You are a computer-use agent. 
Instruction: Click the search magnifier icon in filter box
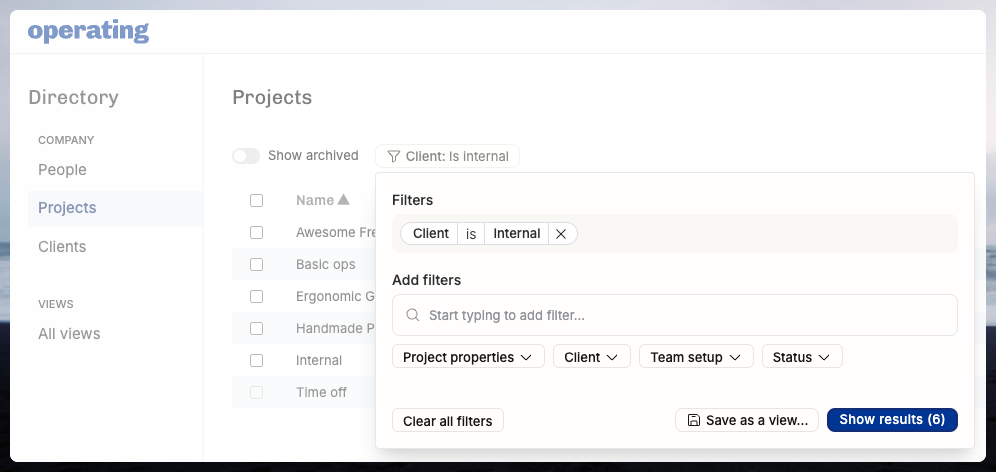(413, 315)
